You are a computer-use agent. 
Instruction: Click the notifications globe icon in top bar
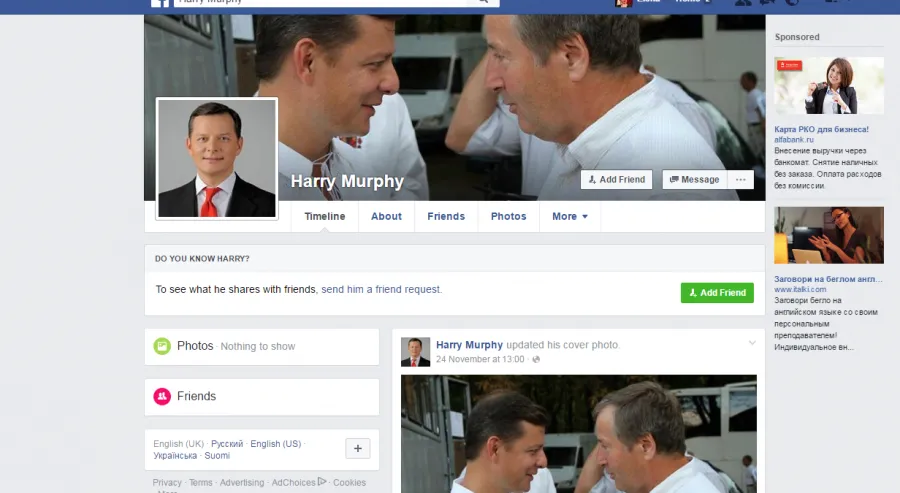click(792, 2)
